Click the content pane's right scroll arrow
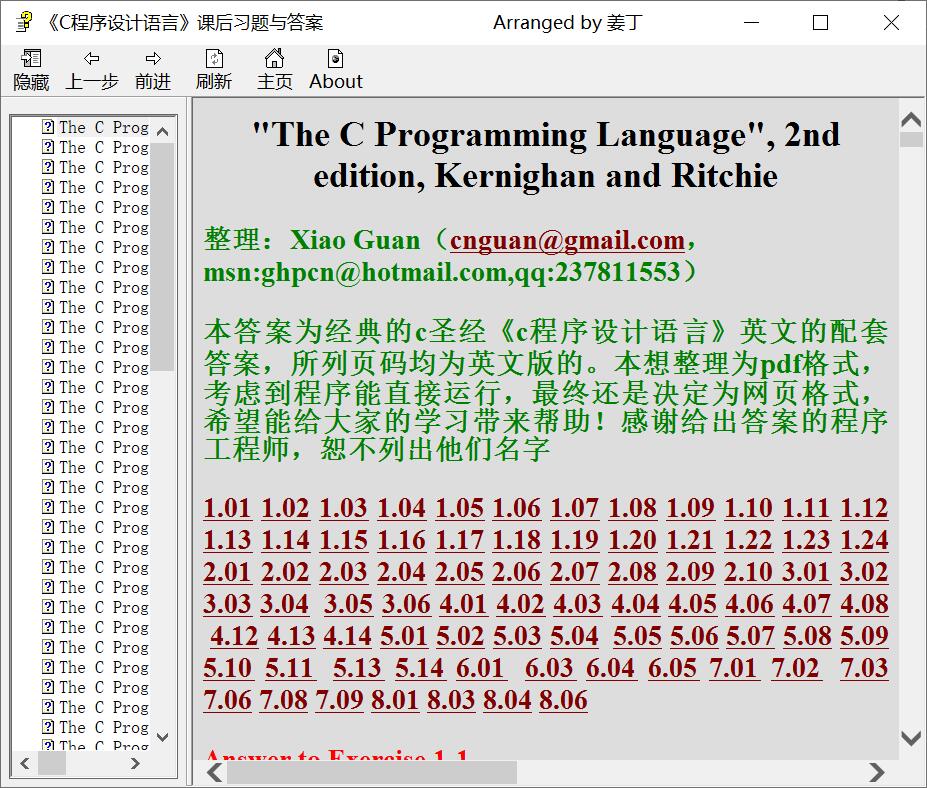927x788 pixels. click(x=877, y=773)
